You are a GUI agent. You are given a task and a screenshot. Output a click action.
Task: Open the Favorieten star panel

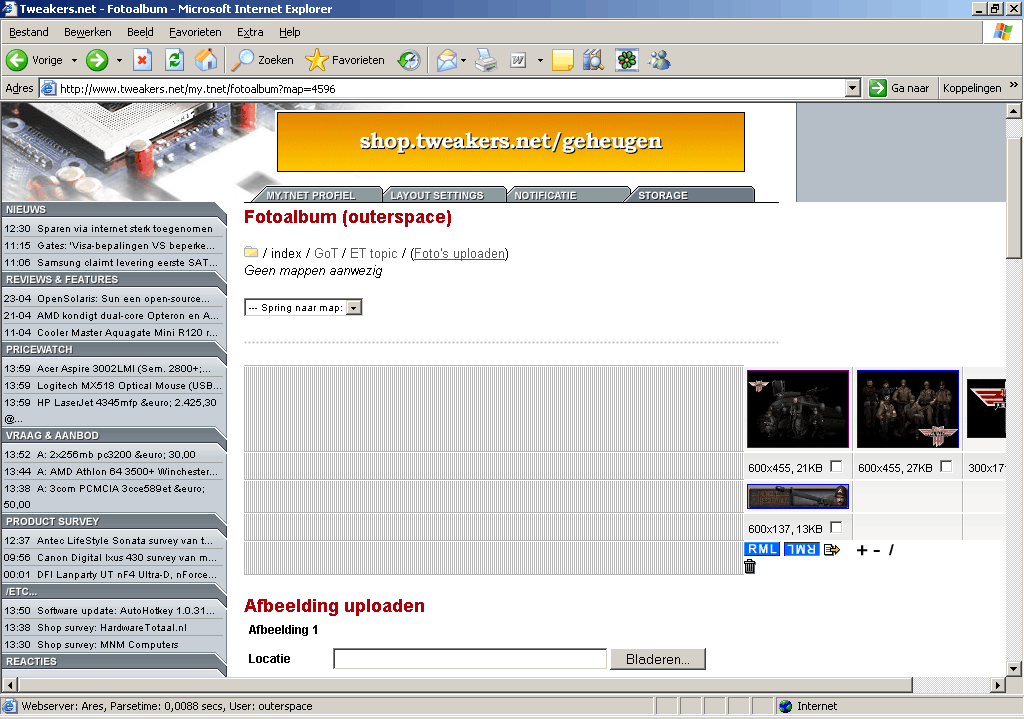coord(345,60)
